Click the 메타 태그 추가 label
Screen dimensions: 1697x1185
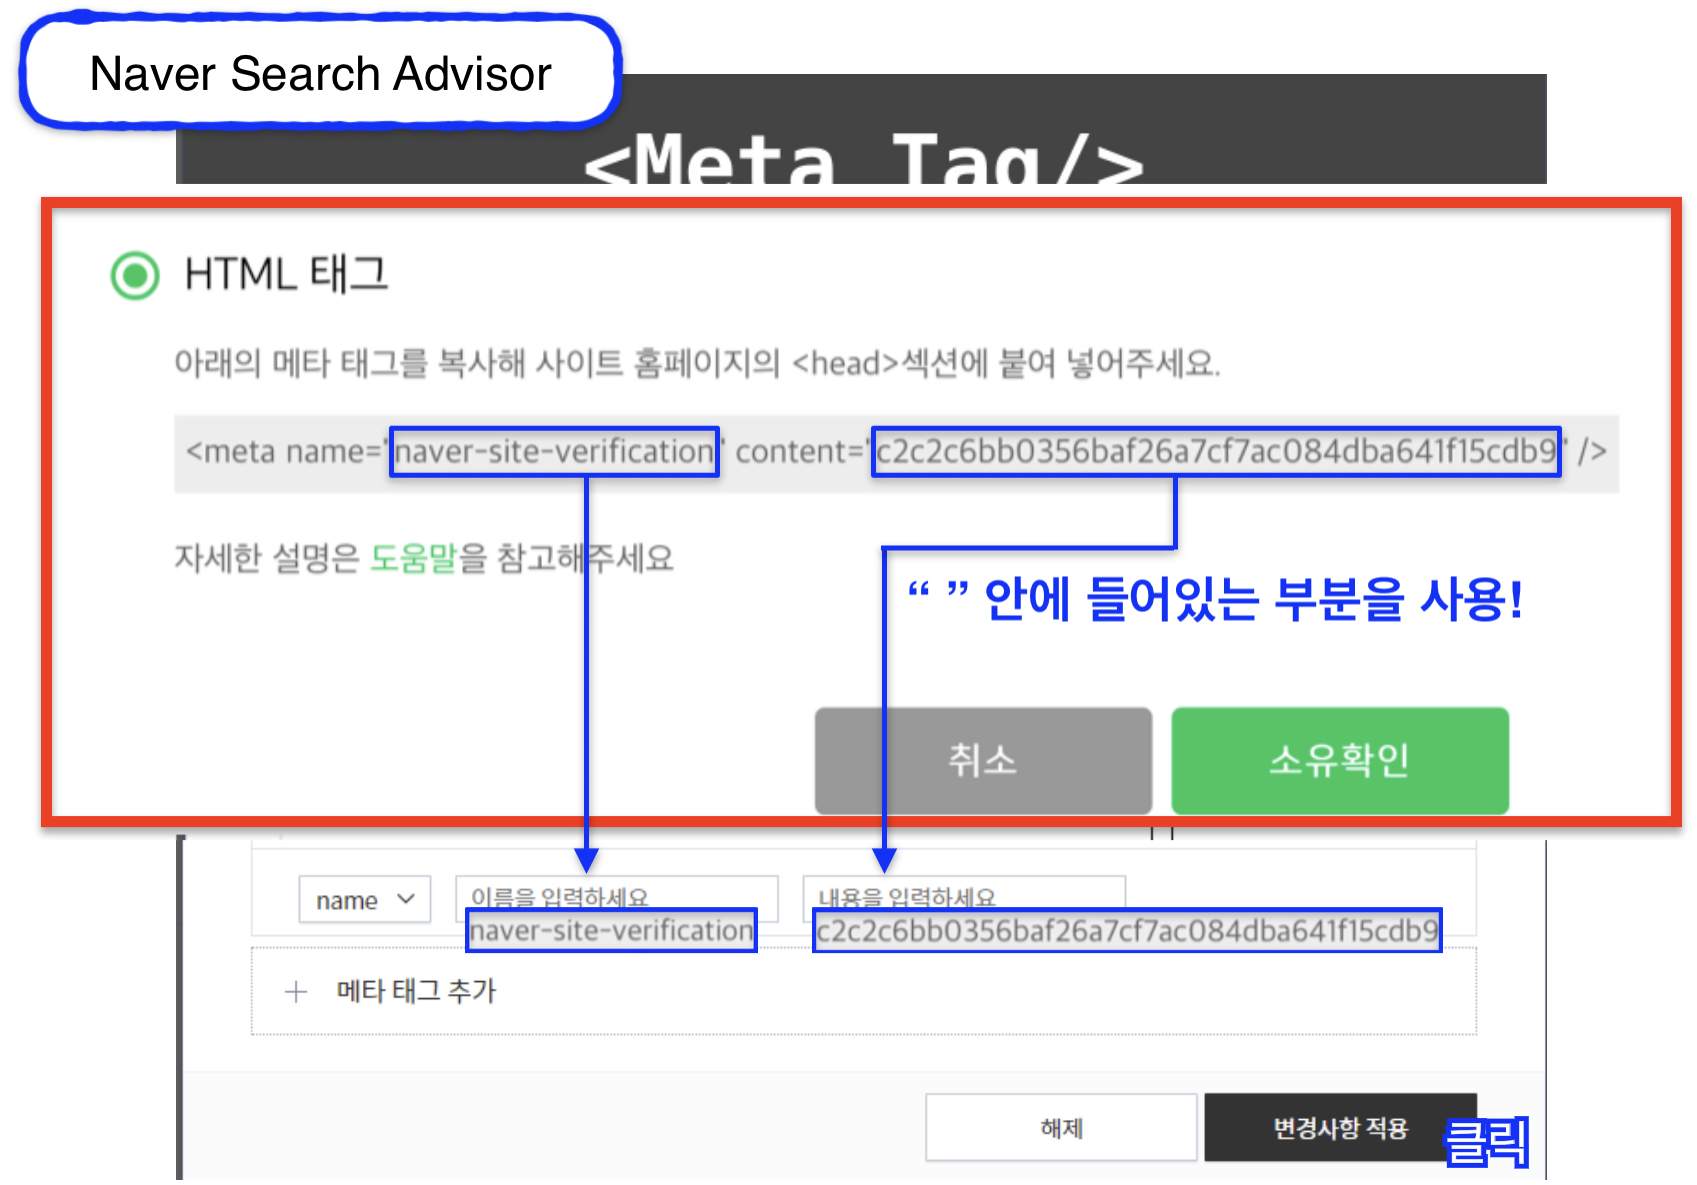click(x=416, y=991)
